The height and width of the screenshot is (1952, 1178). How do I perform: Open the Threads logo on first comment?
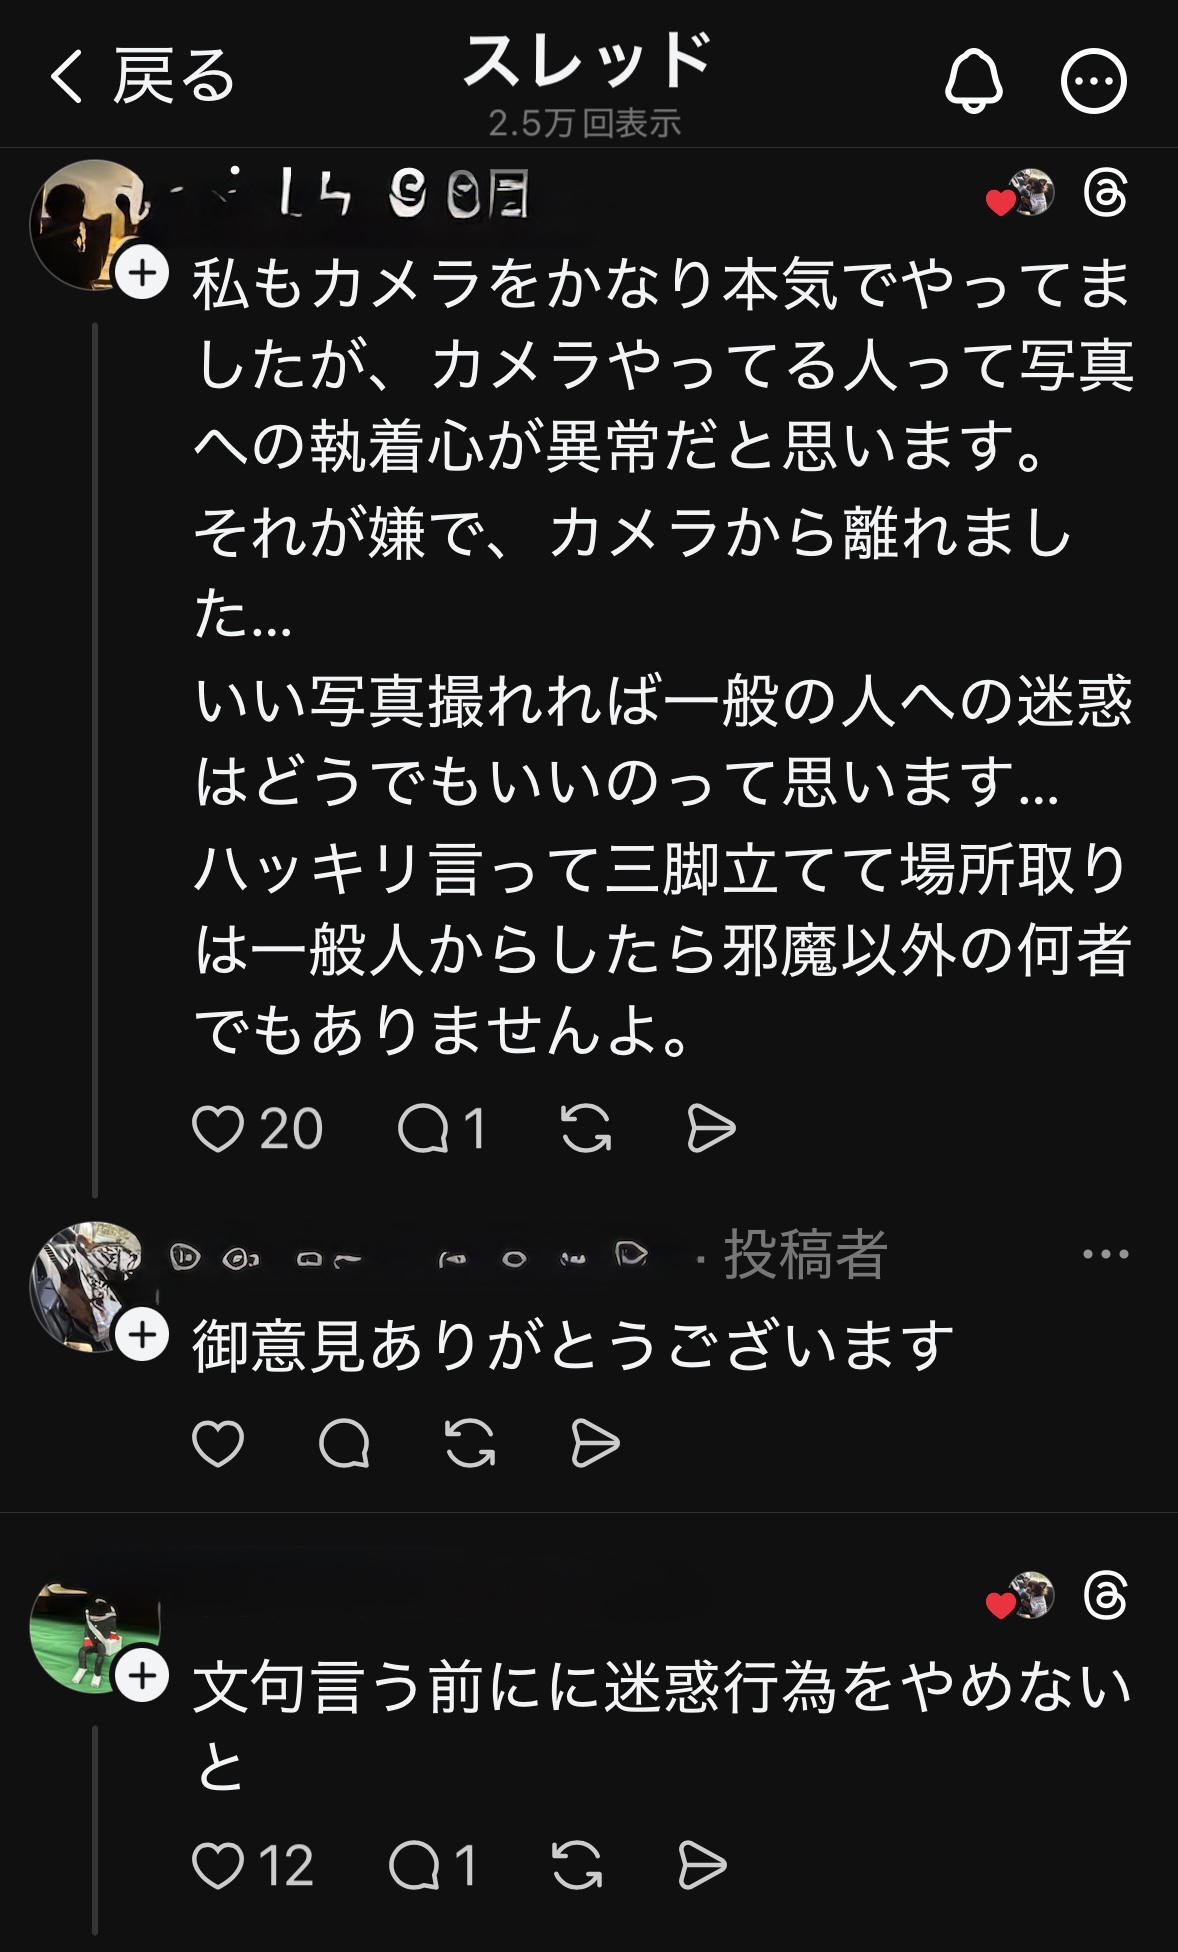click(x=1105, y=193)
